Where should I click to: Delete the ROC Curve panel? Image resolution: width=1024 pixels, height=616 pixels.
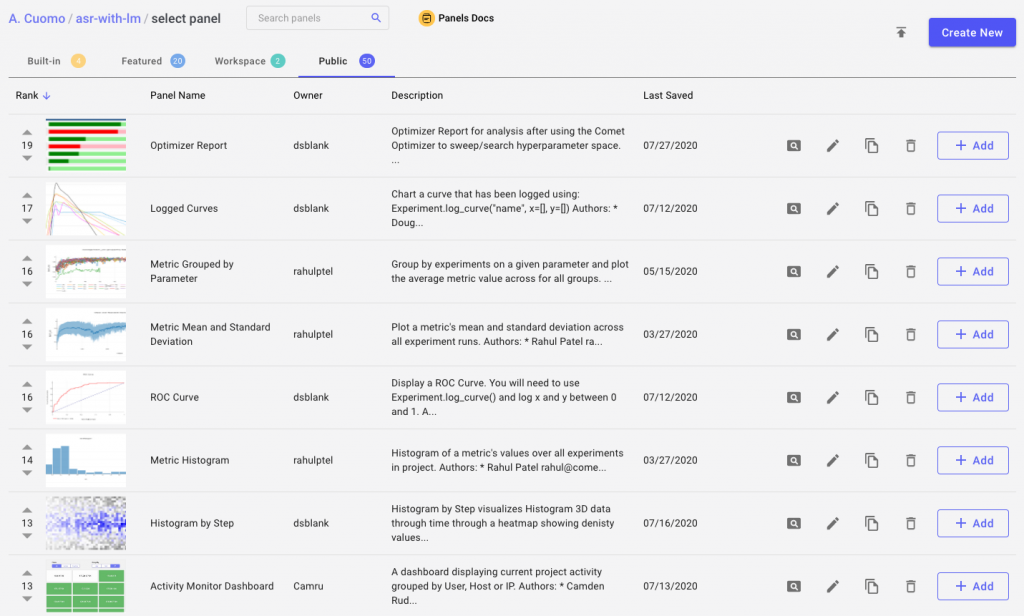pyautogui.click(x=910, y=398)
